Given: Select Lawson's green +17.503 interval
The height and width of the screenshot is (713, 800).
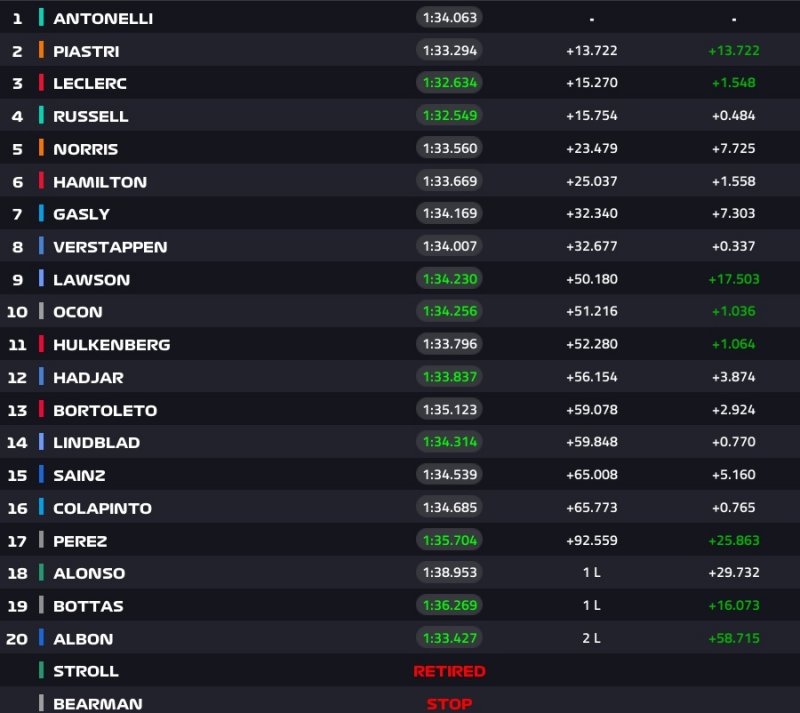Looking at the screenshot, I should tap(734, 279).
